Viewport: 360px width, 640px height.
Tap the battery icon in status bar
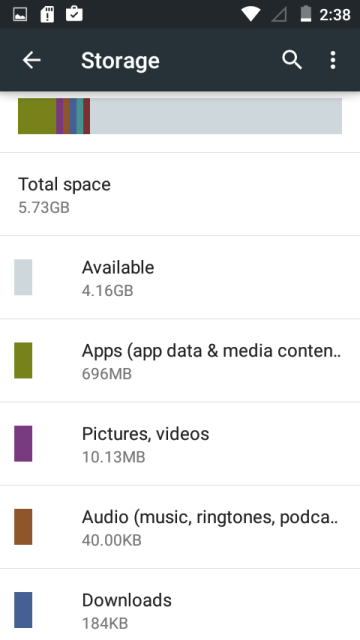coord(306,14)
